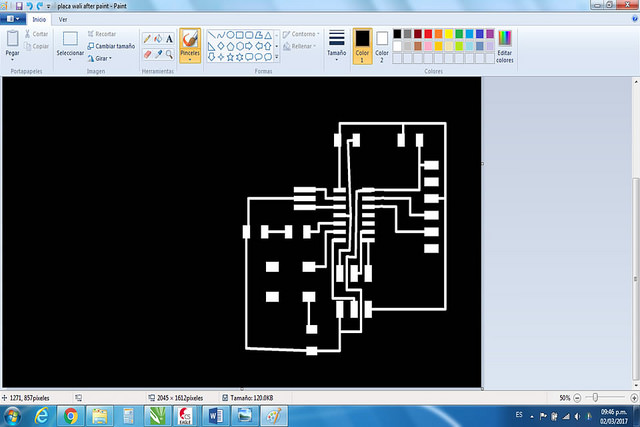Screen dimensions: 640x427
Task: Expand the shapes gallery more arrow
Action: click(277, 57)
